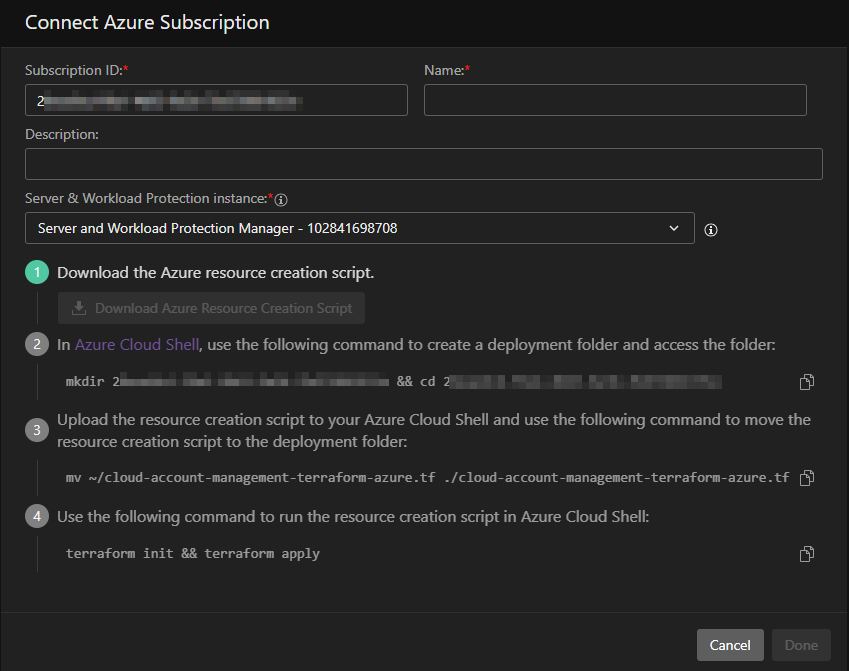The width and height of the screenshot is (849, 671).
Task: Click the step 4 number badge
Action: (x=36, y=517)
